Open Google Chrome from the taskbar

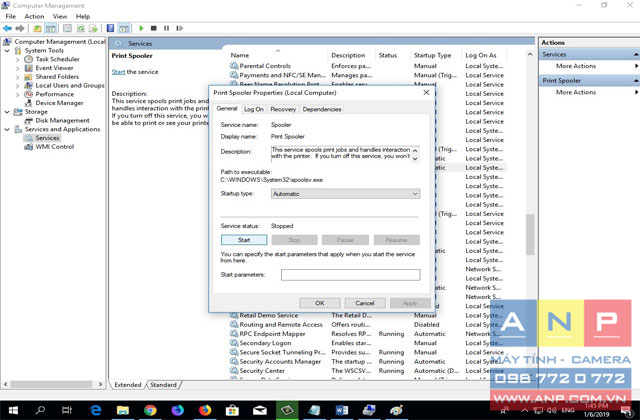pyautogui.click(x=150, y=410)
